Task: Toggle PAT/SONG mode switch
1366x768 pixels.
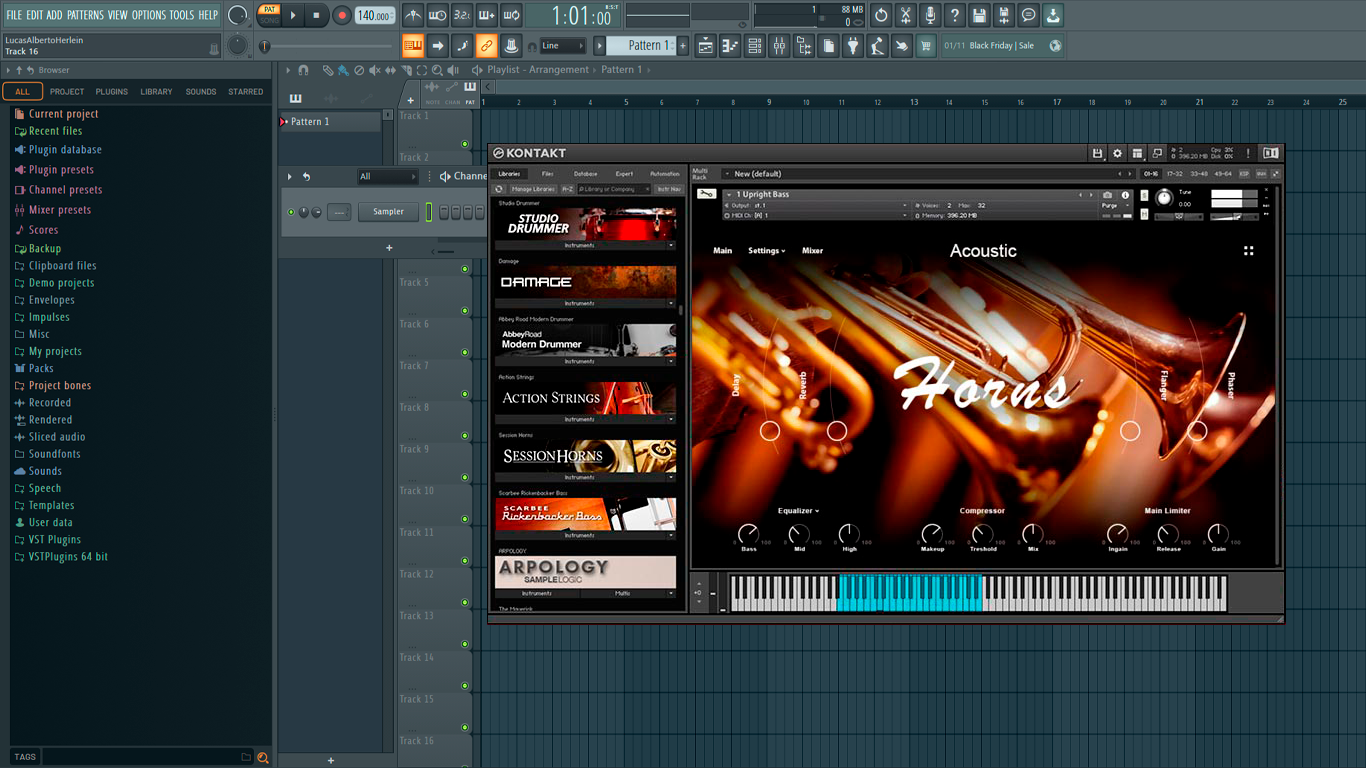Action: (x=269, y=15)
